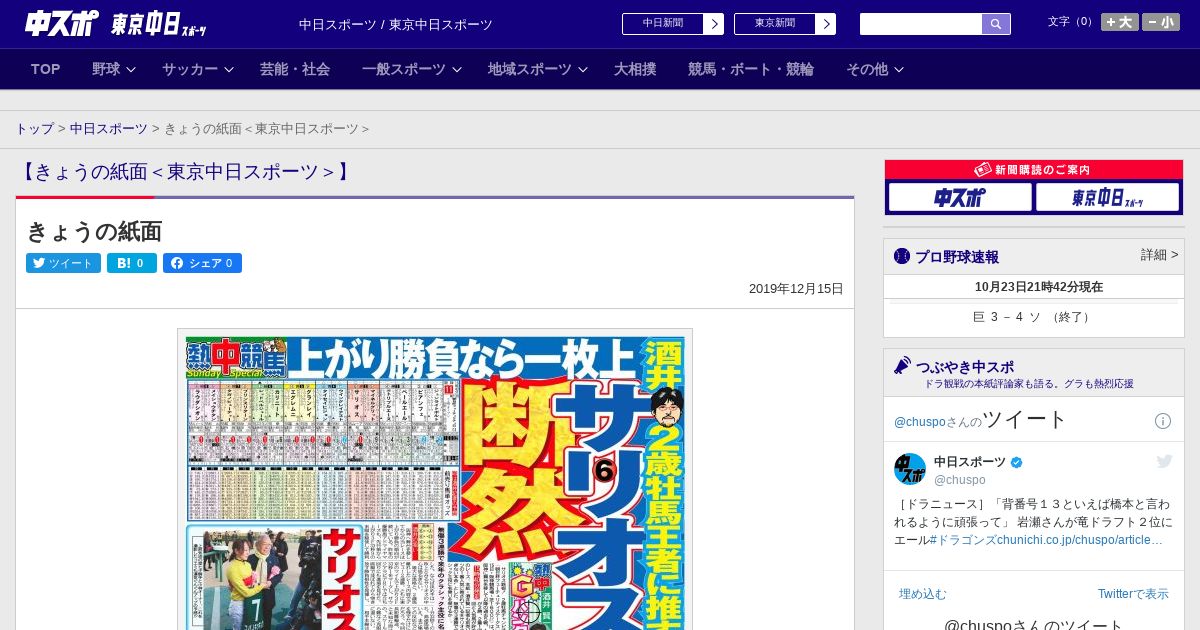Click the Facebook シェア button
Image resolution: width=1200 pixels, height=630 pixels.
tap(202, 263)
